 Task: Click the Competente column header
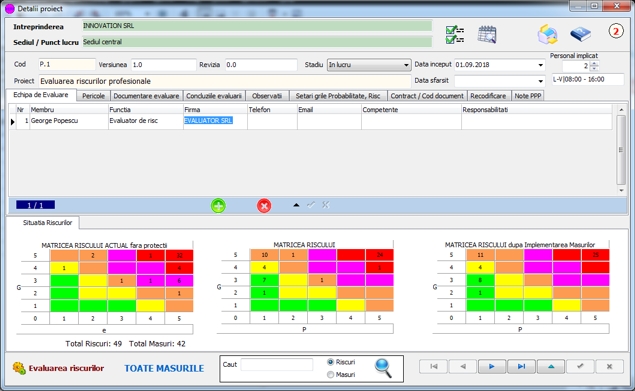coord(411,109)
